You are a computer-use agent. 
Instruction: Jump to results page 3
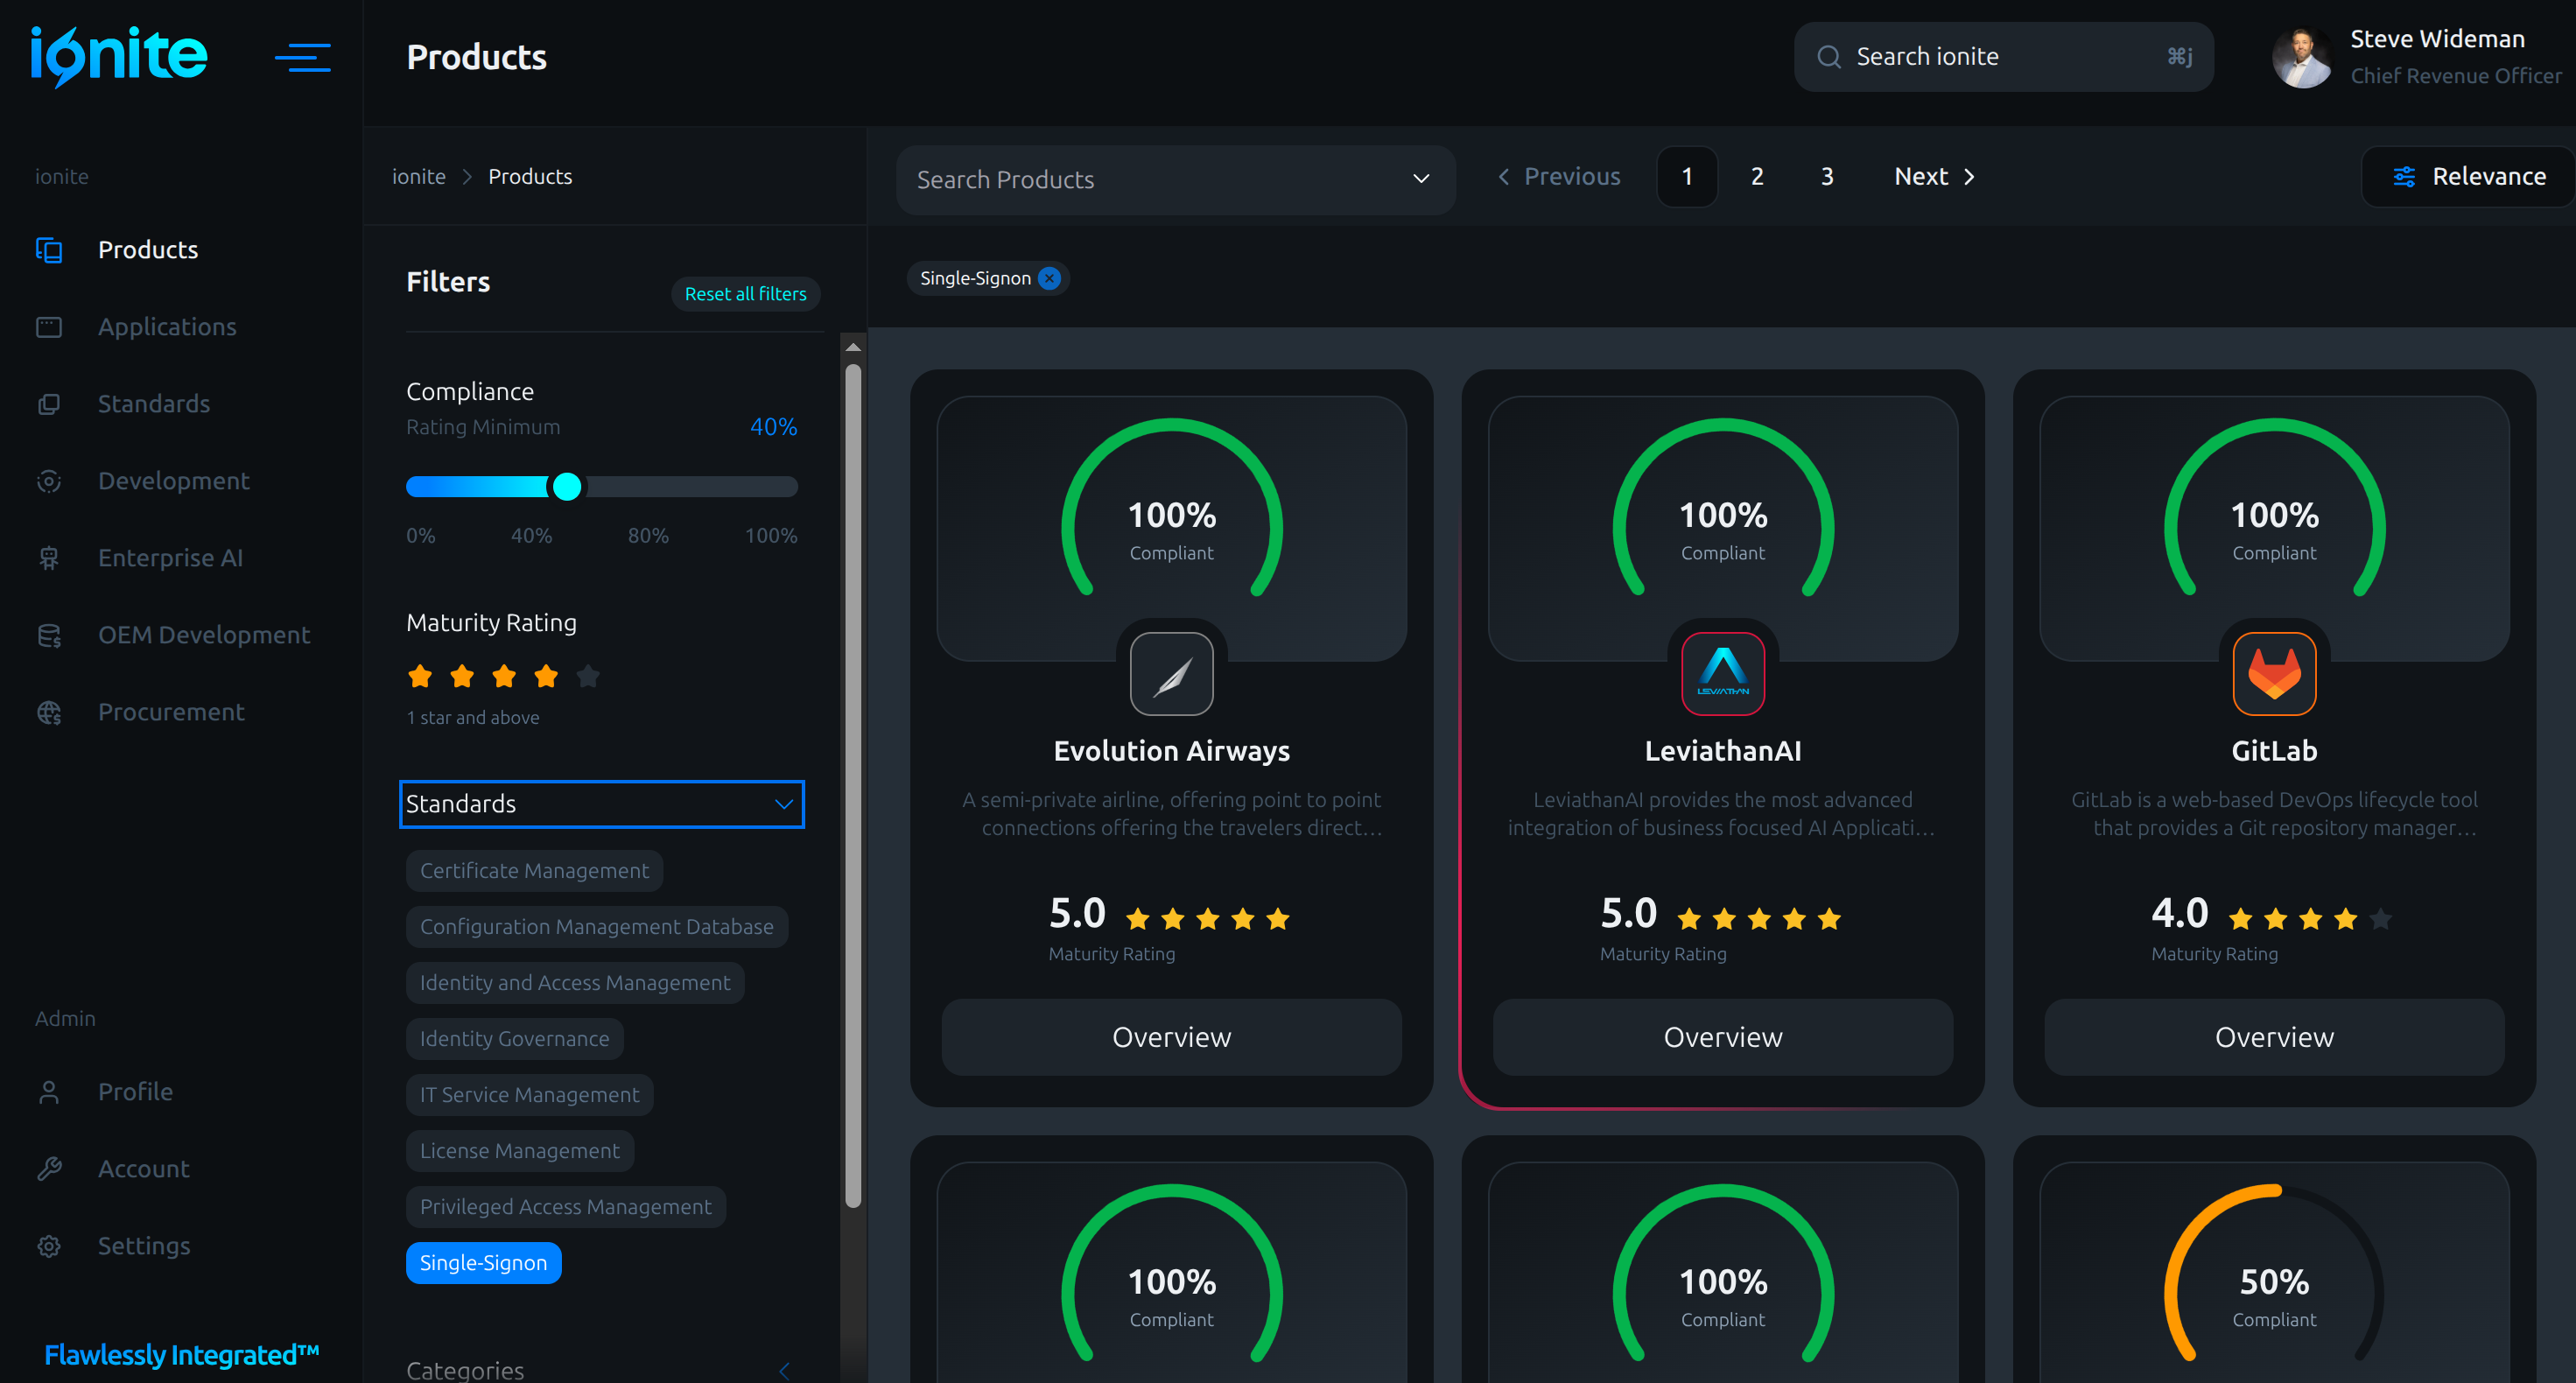(x=1827, y=177)
